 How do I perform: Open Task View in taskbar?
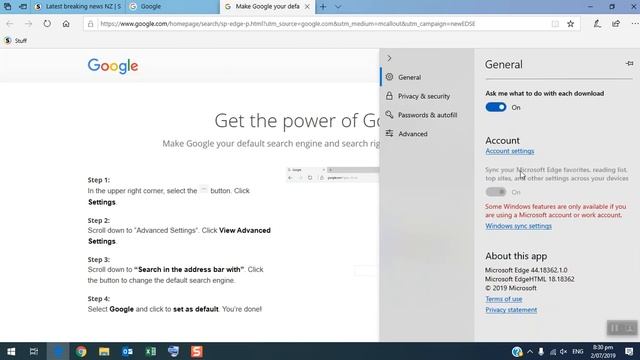point(34,351)
